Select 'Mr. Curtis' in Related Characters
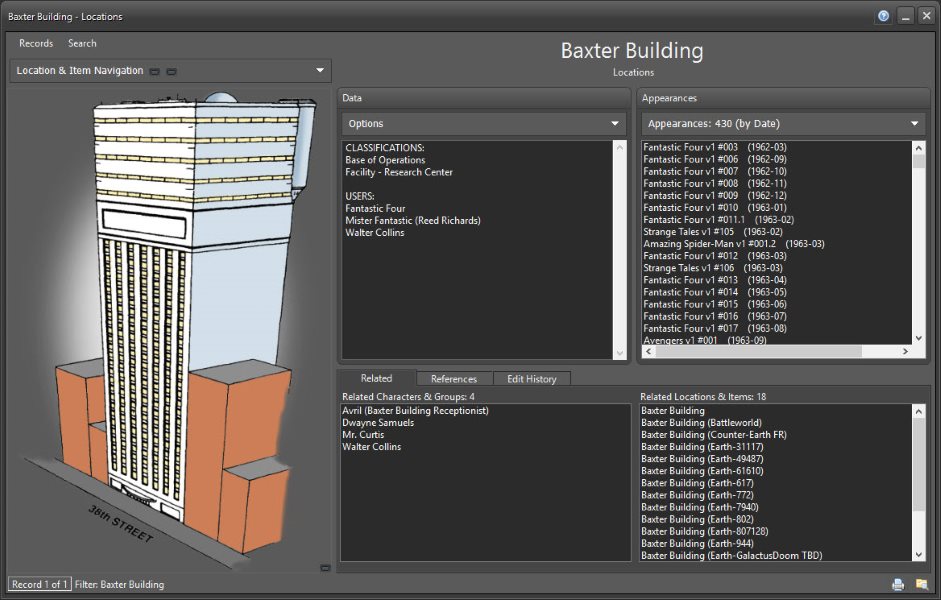This screenshot has height=600, width=941. (x=363, y=434)
